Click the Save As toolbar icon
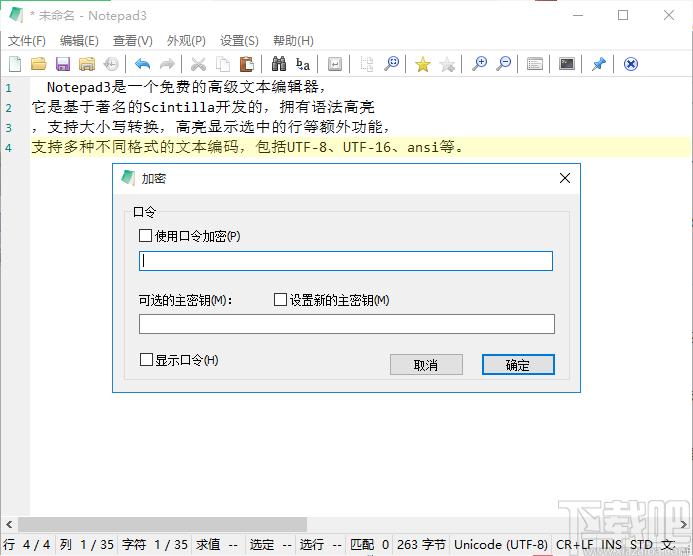 [x=87, y=64]
